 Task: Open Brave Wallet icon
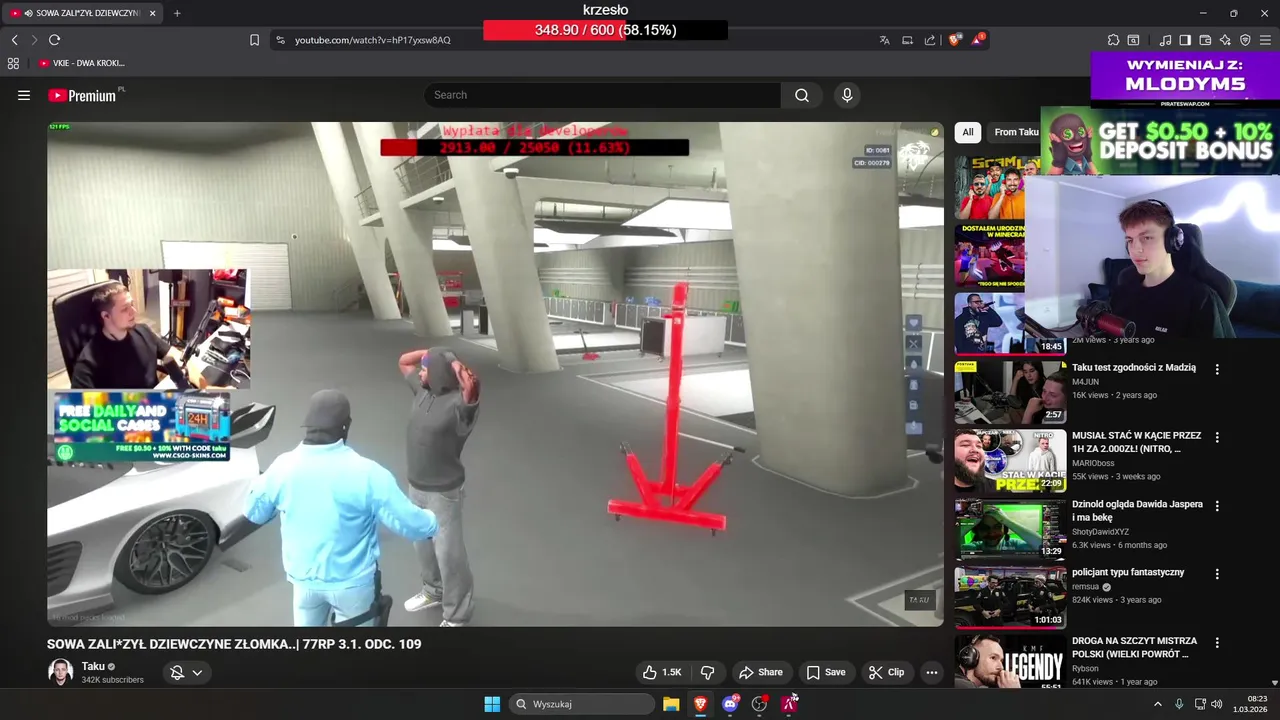[1205, 40]
